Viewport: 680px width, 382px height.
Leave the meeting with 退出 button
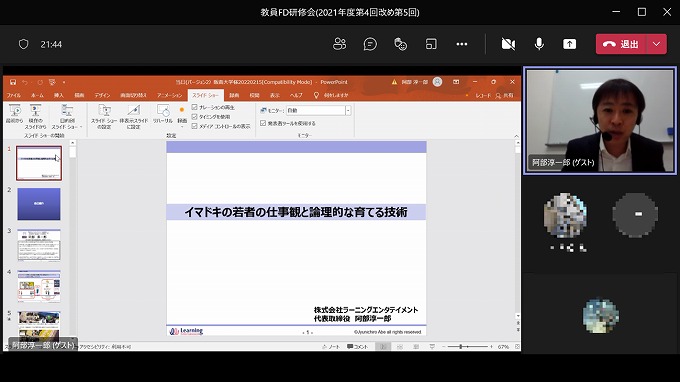pyautogui.click(x=621, y=44)
